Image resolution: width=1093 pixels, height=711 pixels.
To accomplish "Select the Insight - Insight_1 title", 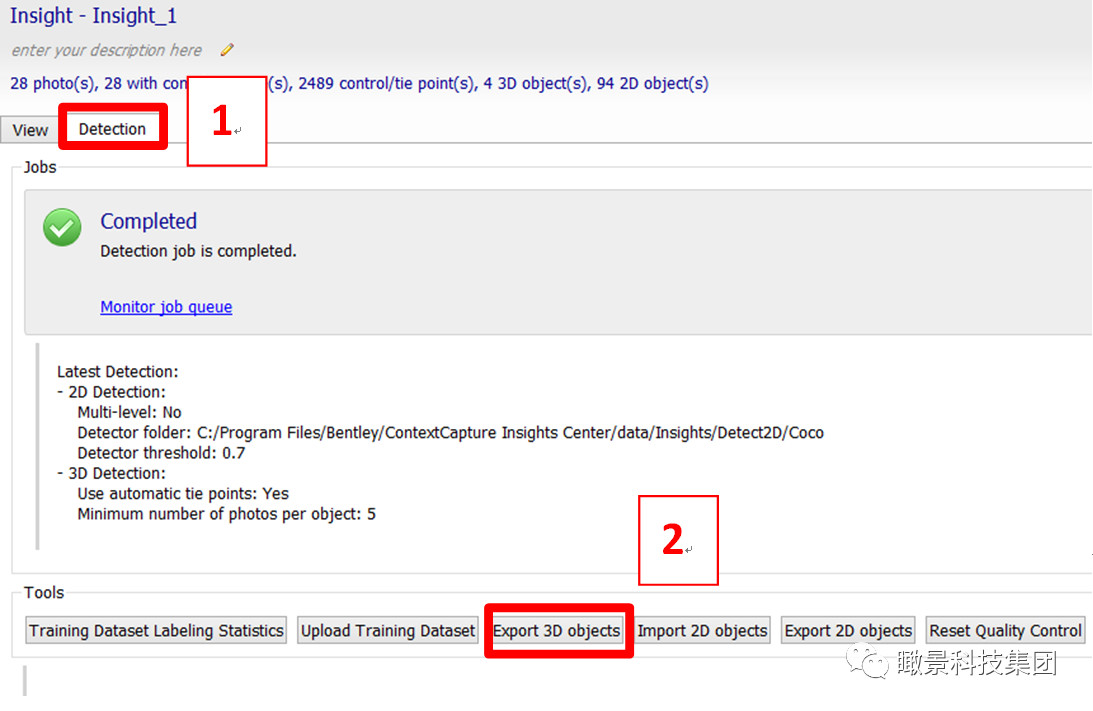I will click(x=93, y=15).
